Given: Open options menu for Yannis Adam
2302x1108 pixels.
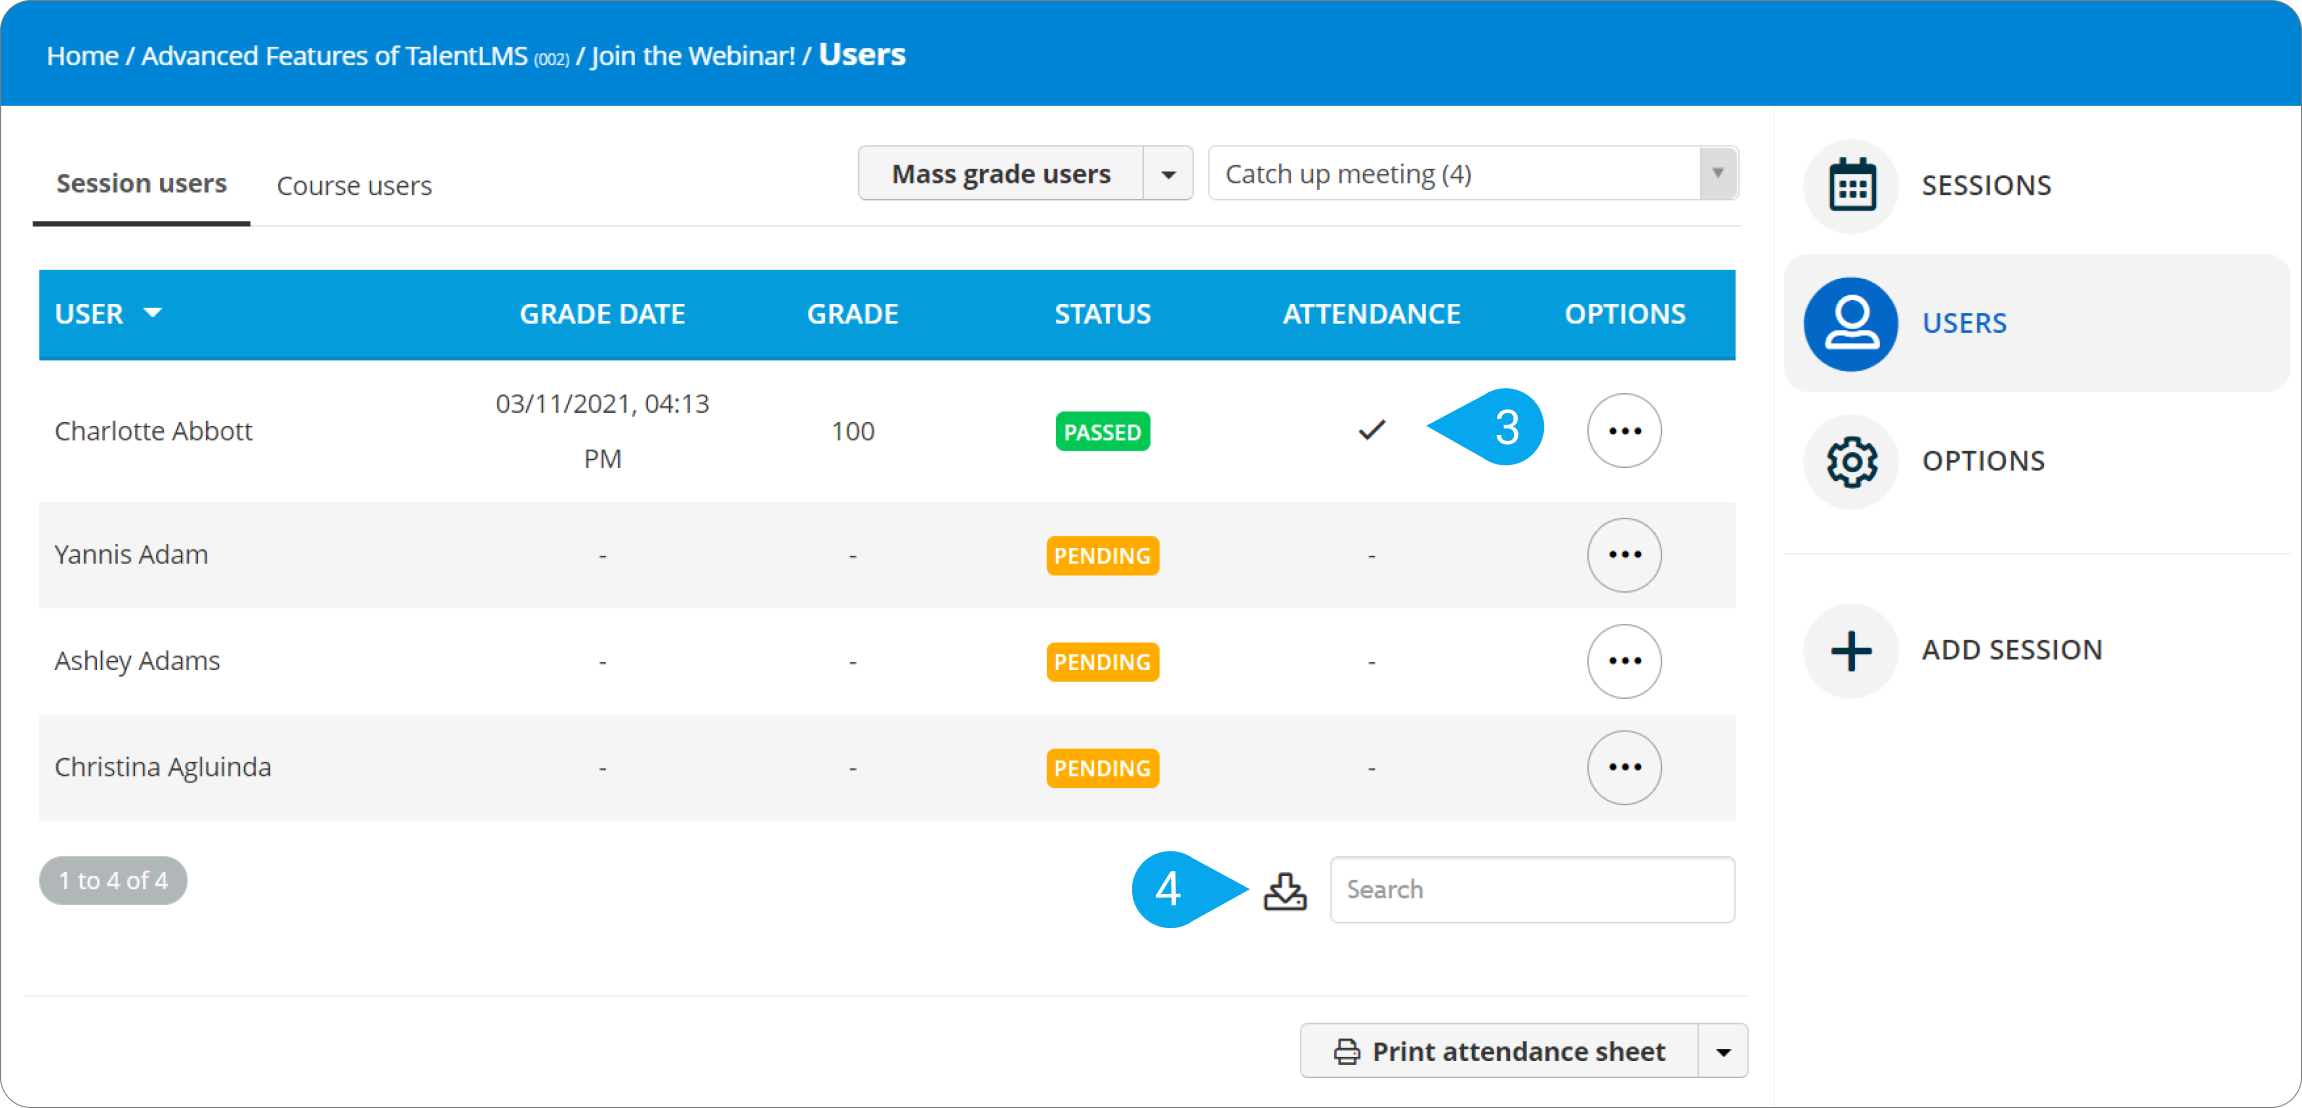Looking at the screenshot, I should pyautogui.click(x=1625, y=555).
